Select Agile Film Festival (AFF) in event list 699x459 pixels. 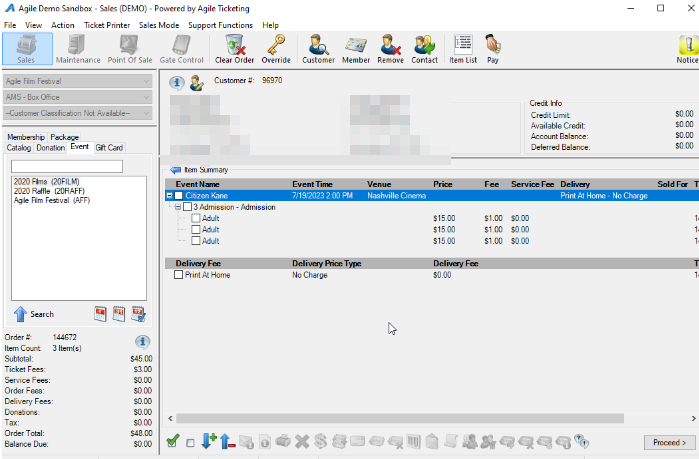coord(52,200)
